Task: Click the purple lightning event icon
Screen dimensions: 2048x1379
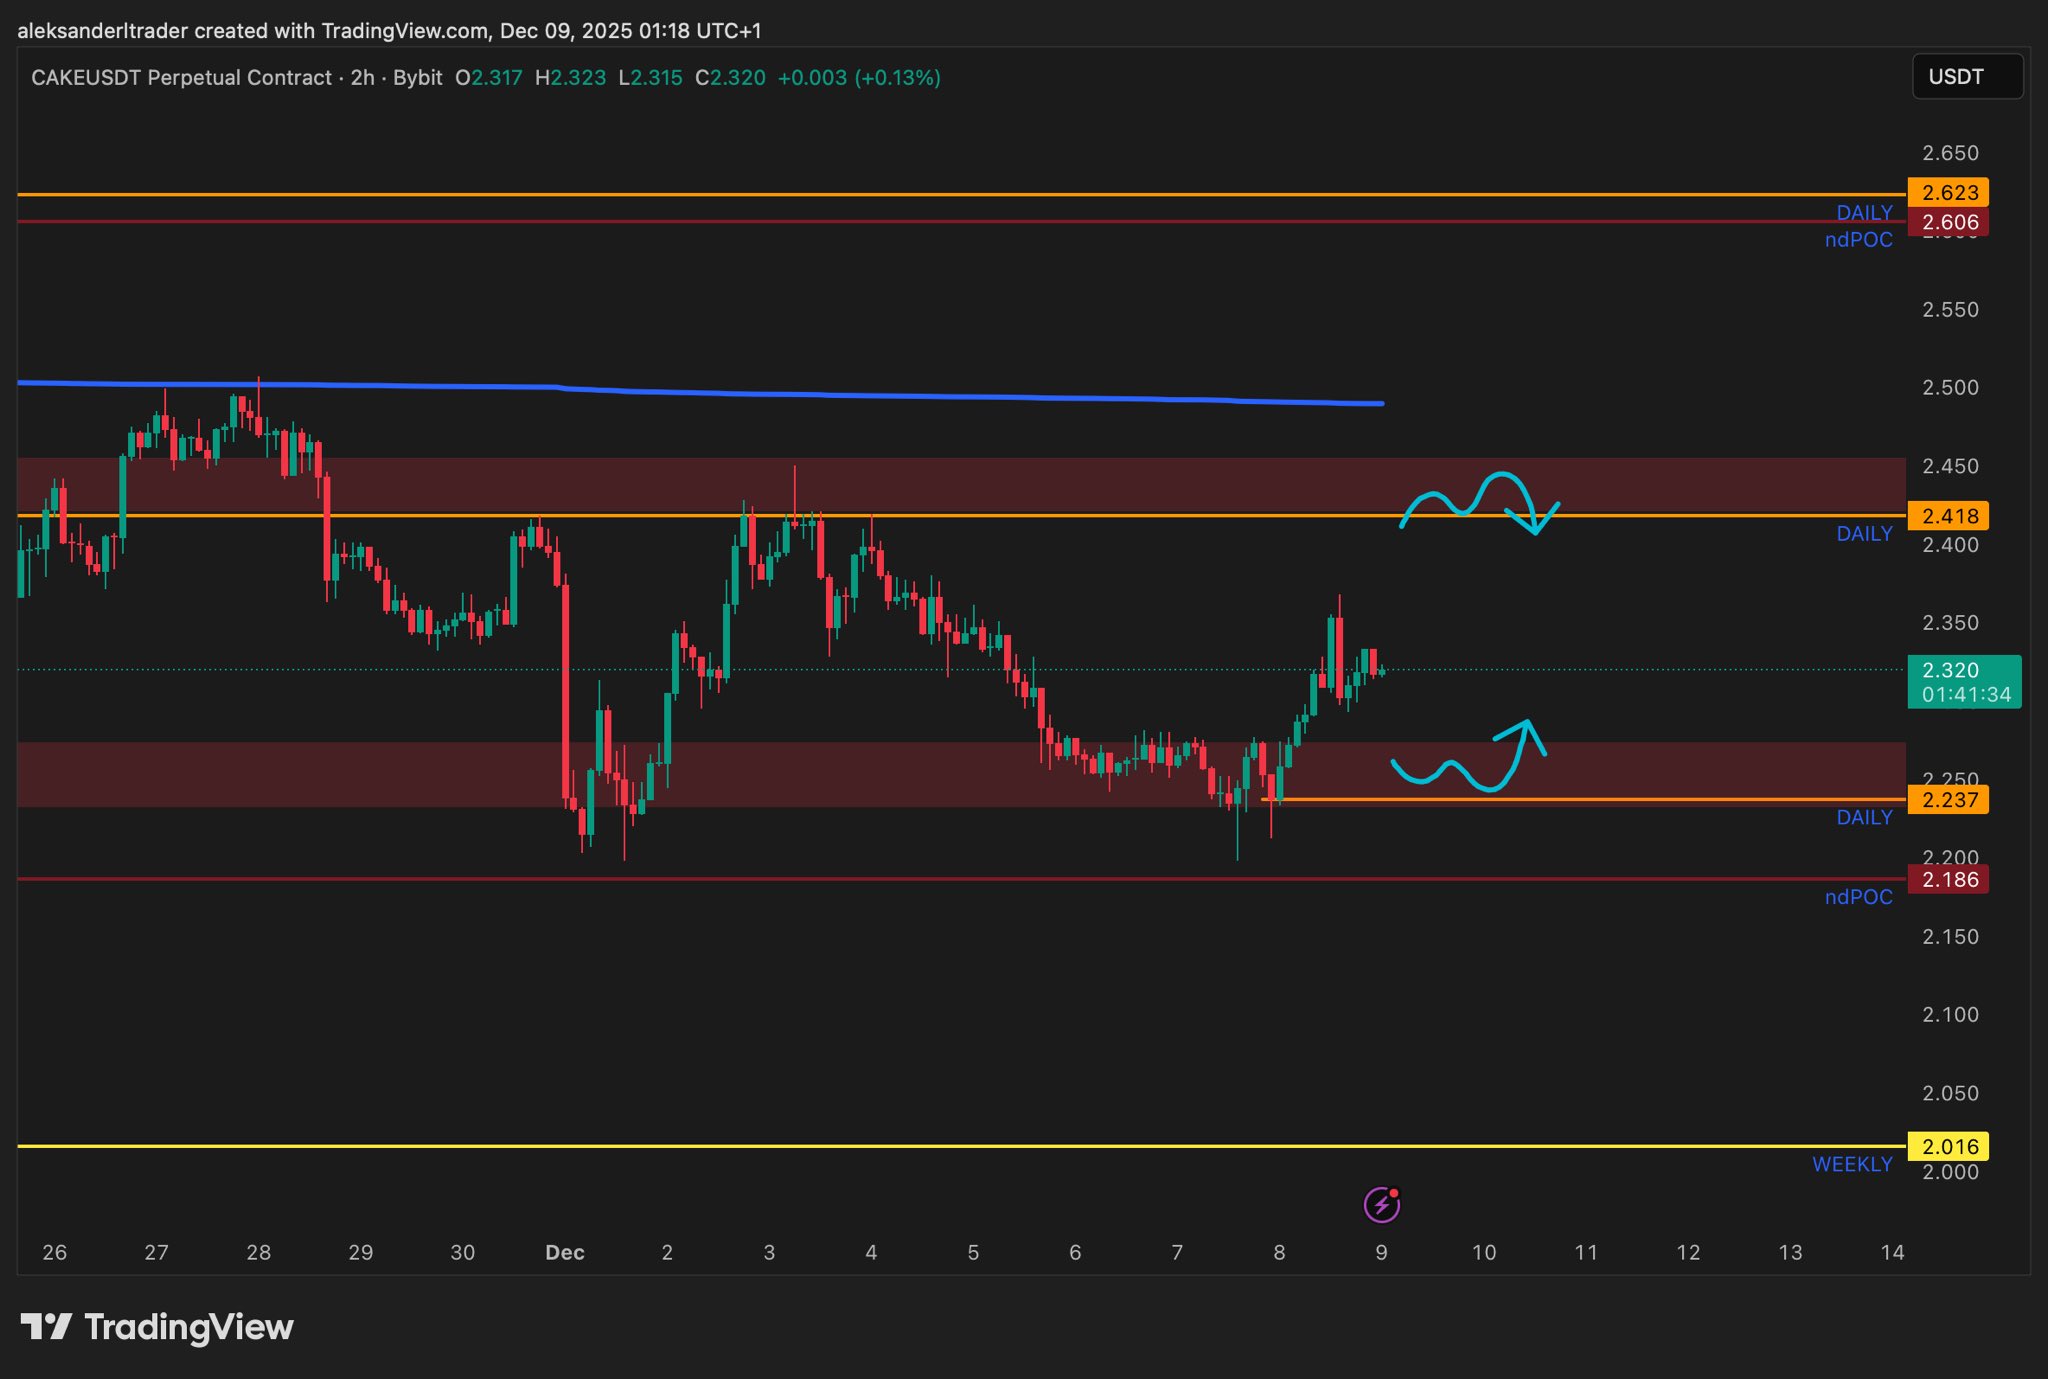Action: (1381, 1204)
